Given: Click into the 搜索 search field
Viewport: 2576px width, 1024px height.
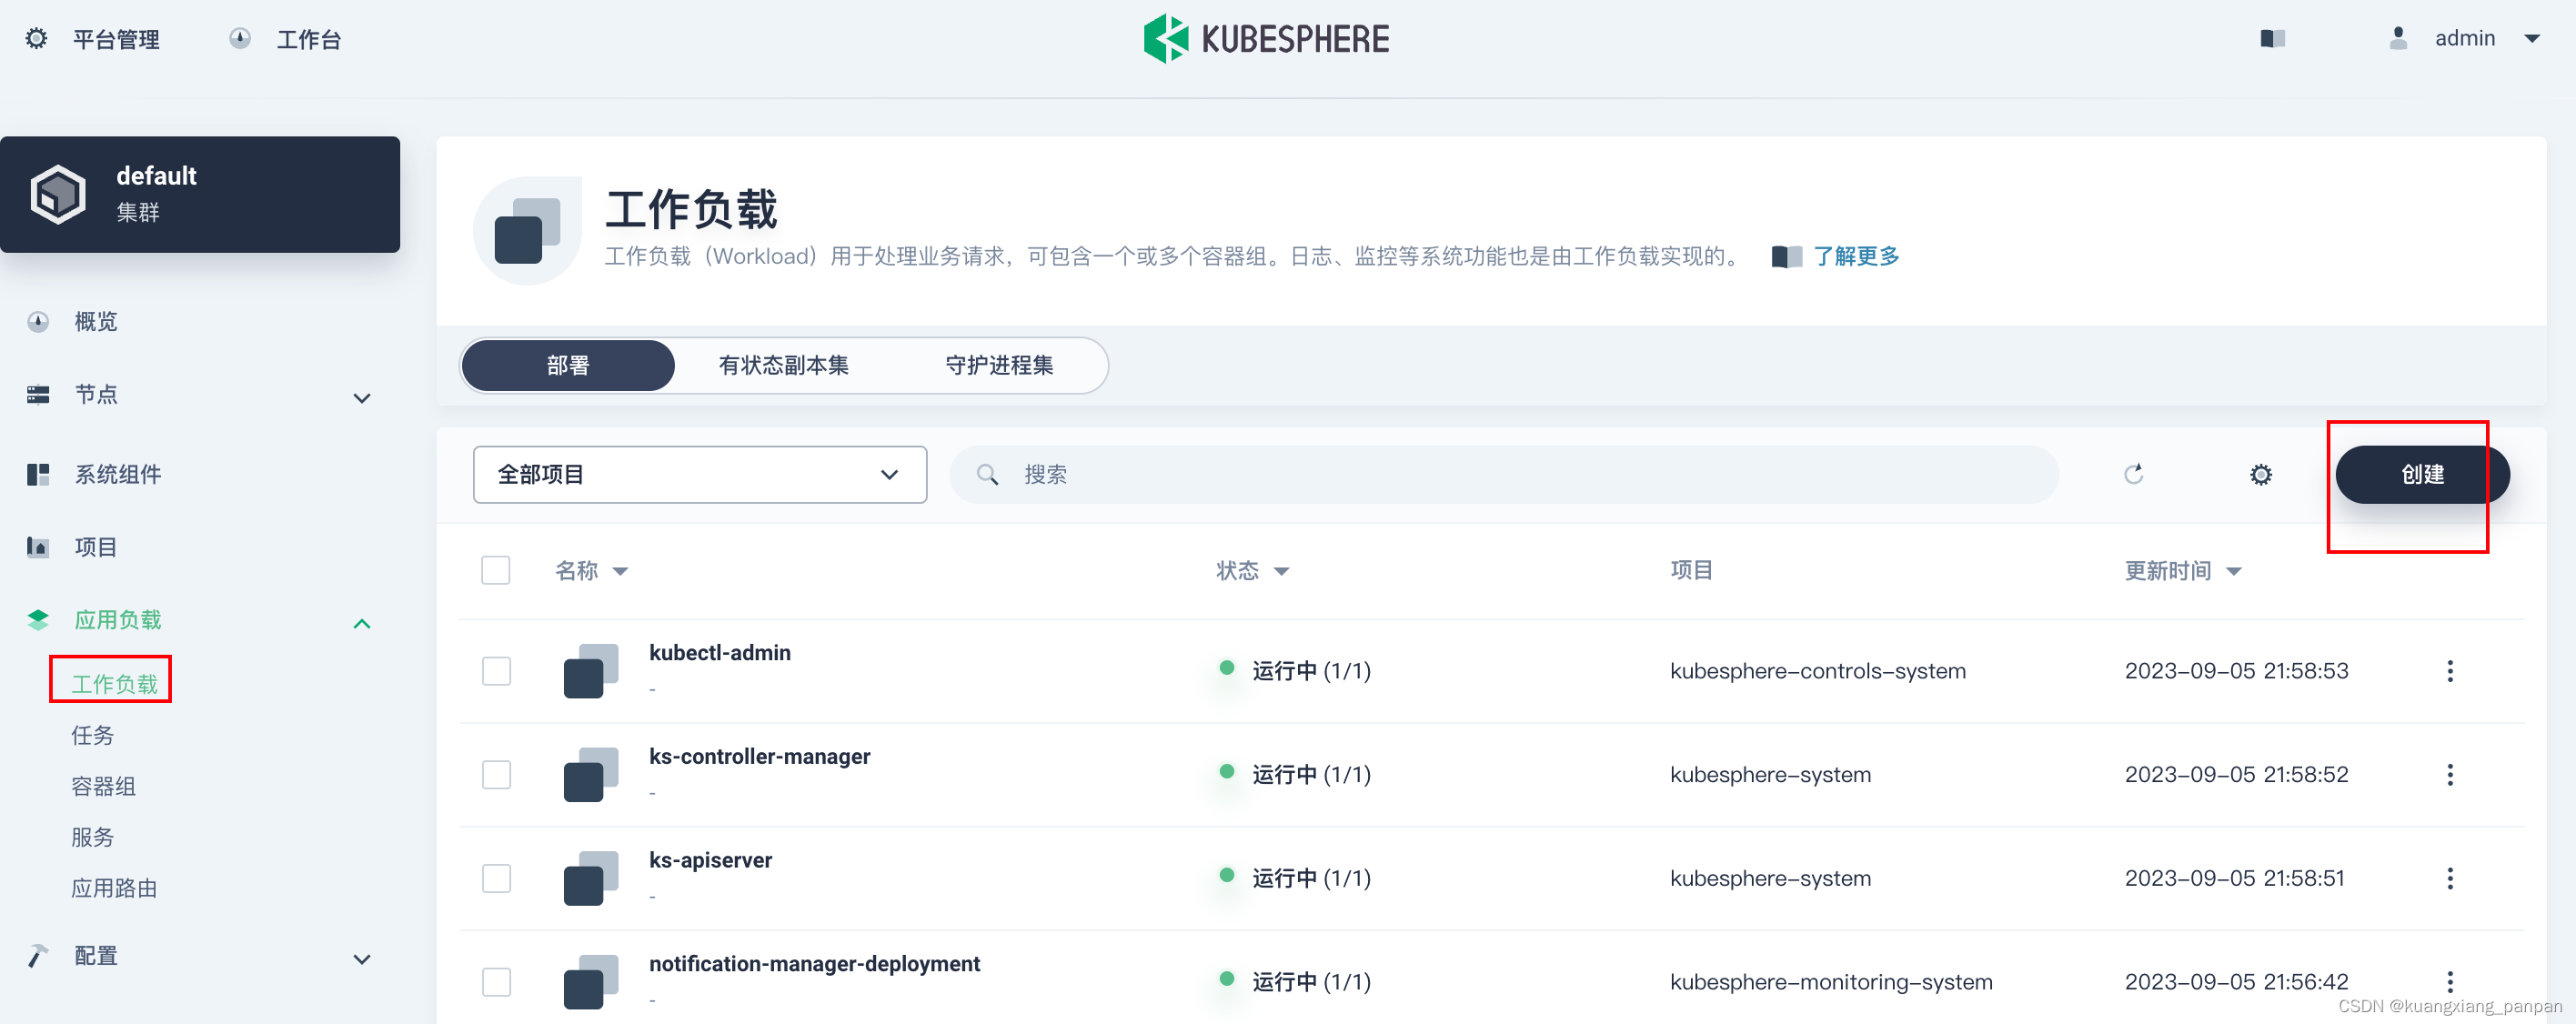Looking at the screenshot, I should point(1503,475).
